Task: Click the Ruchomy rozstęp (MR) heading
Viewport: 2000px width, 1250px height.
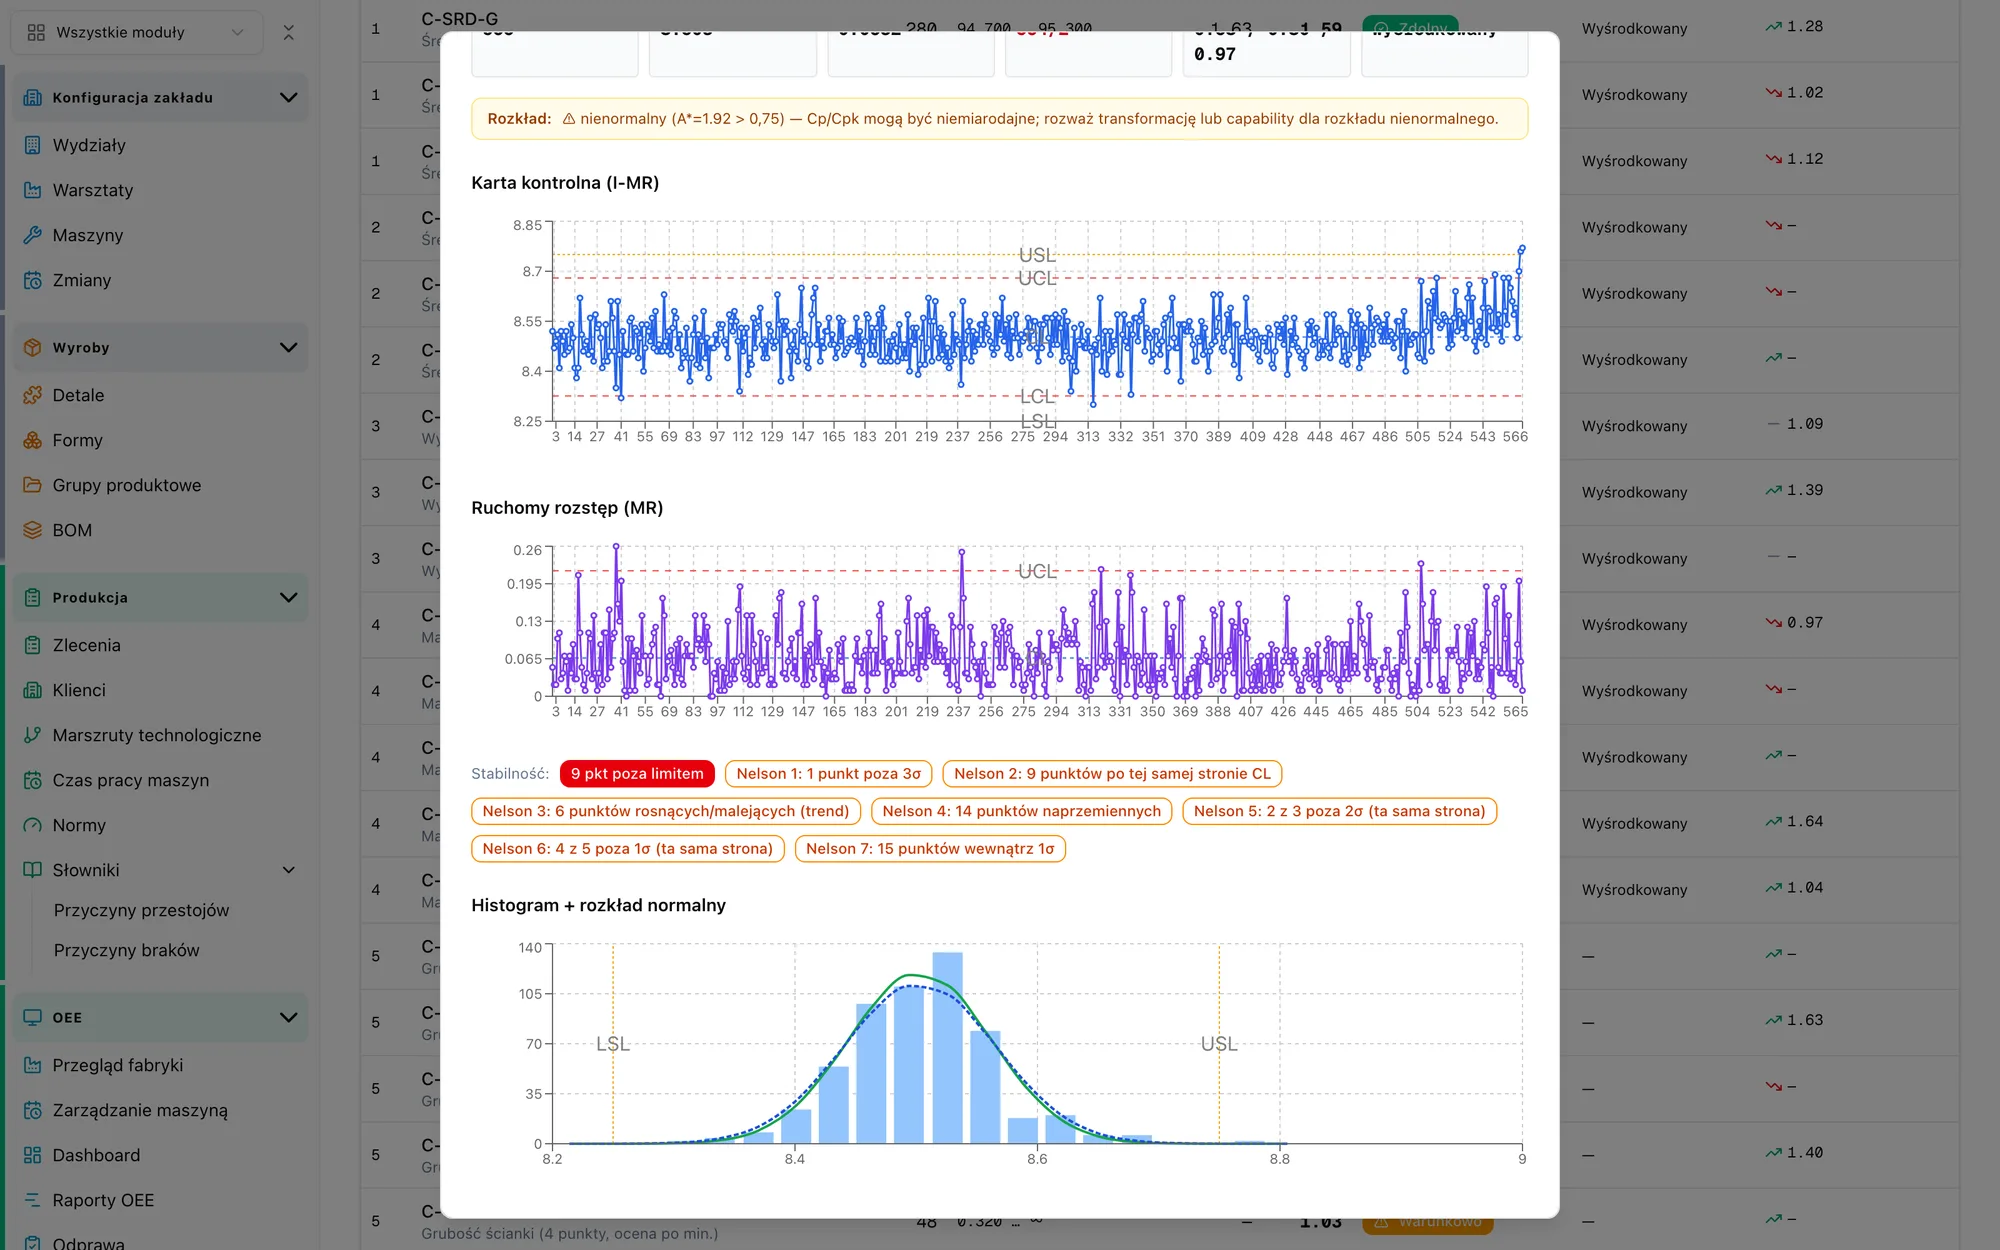Action: (567, 507)
